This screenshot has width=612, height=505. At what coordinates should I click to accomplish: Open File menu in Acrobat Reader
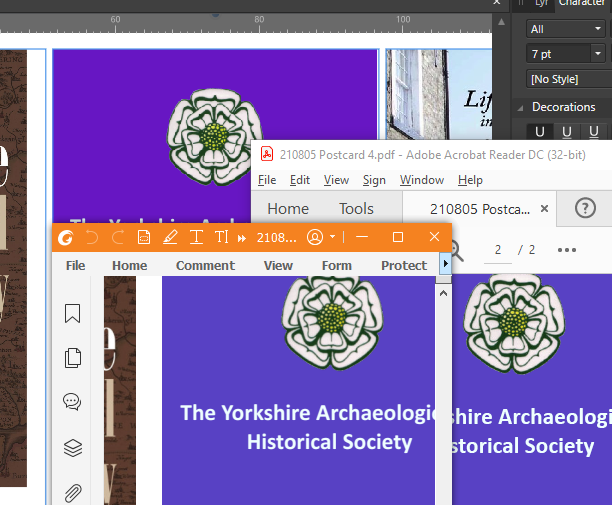[267, 180]
